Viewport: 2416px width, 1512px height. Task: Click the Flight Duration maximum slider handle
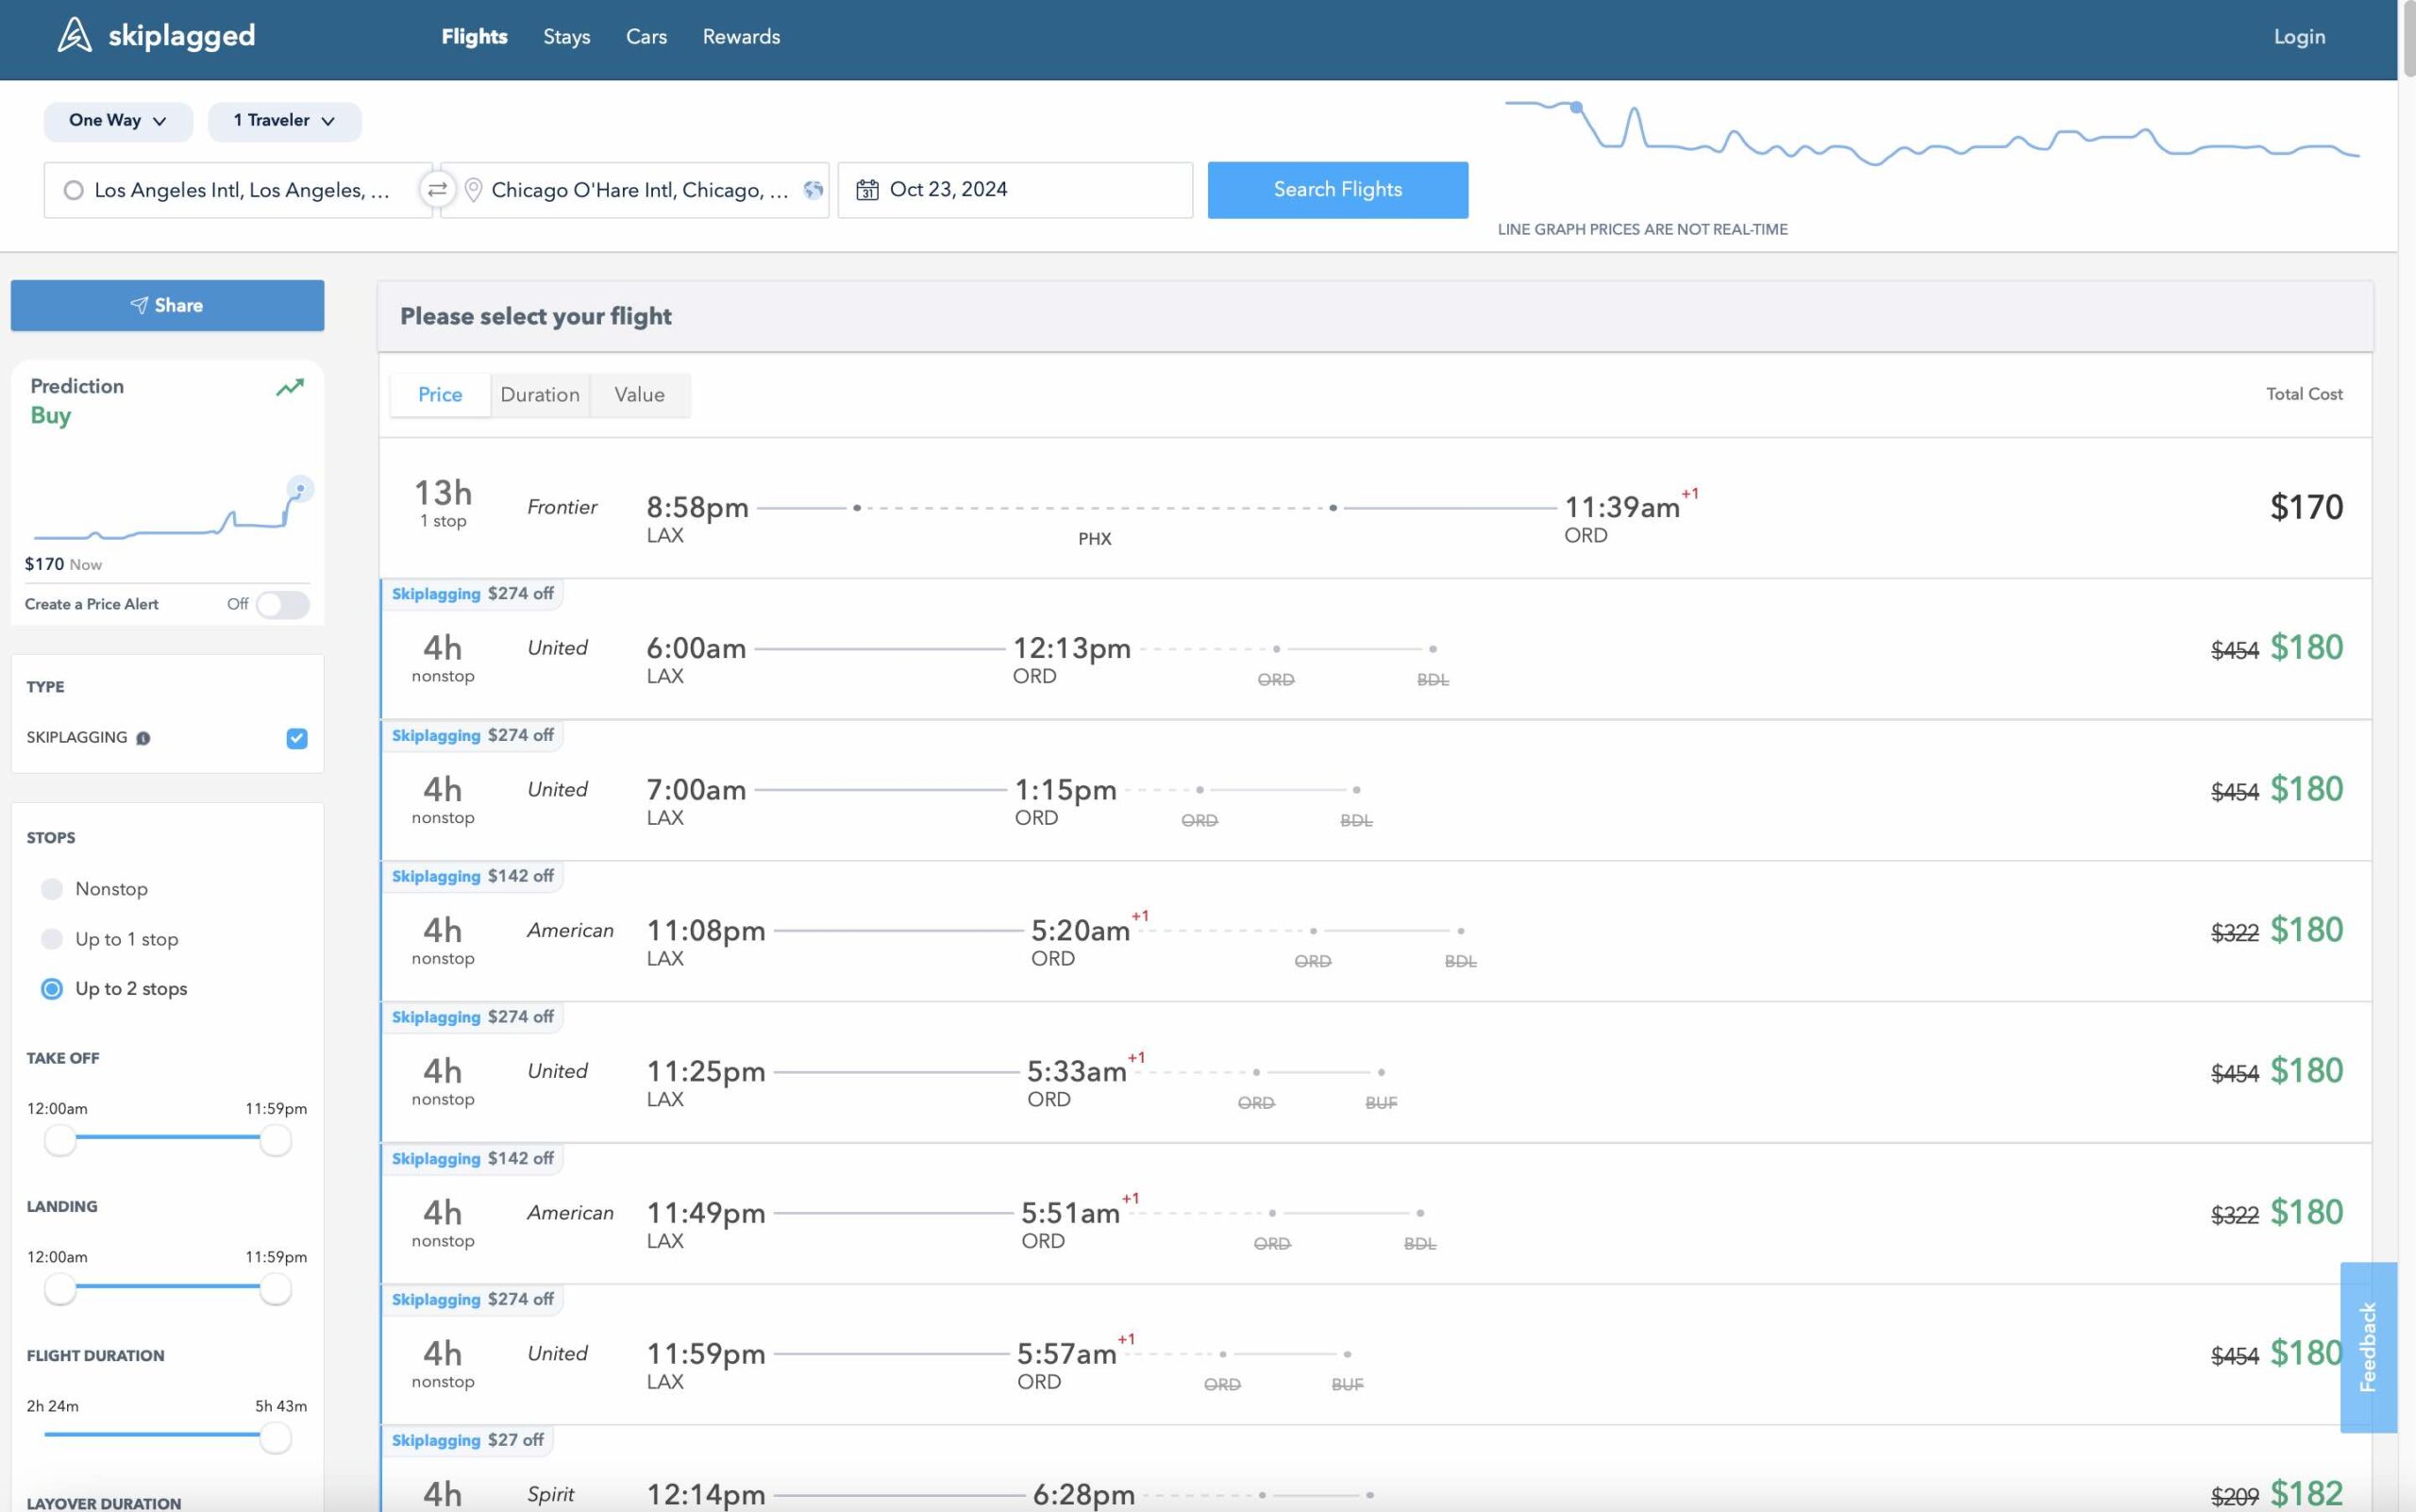pos(275,1438)
